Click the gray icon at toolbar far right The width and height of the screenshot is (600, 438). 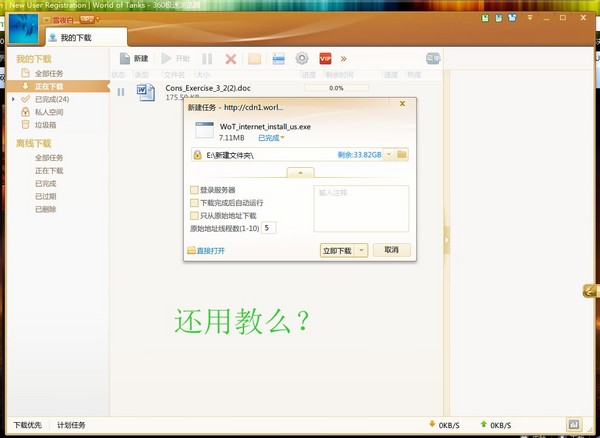point(433,59)
